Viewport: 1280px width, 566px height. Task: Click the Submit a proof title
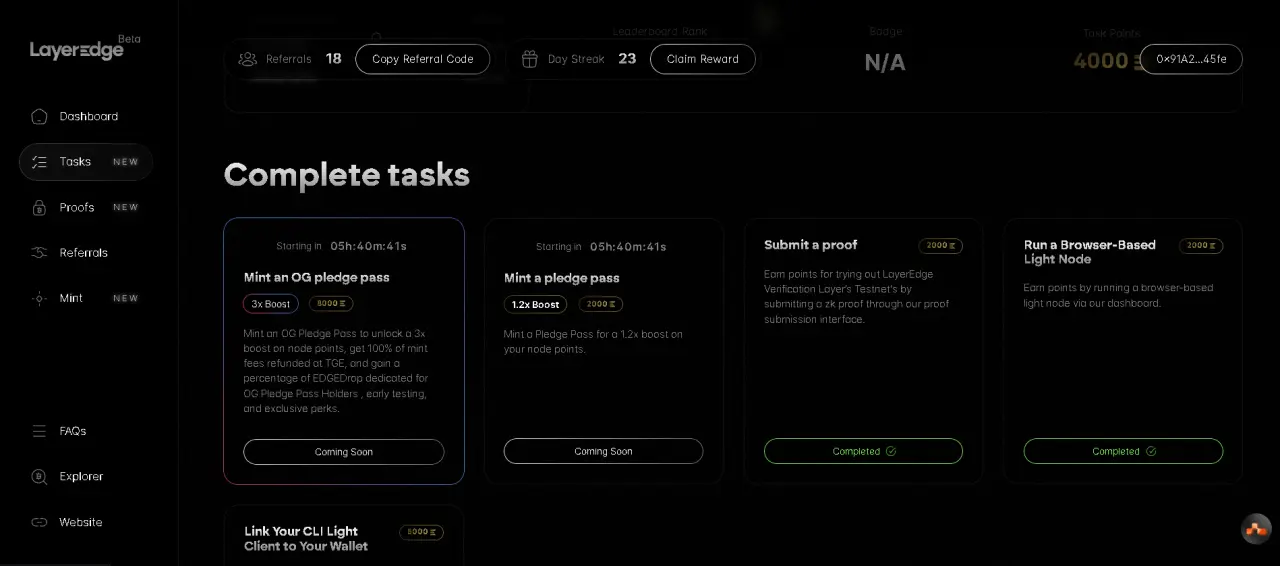click(x=811, y=245)
